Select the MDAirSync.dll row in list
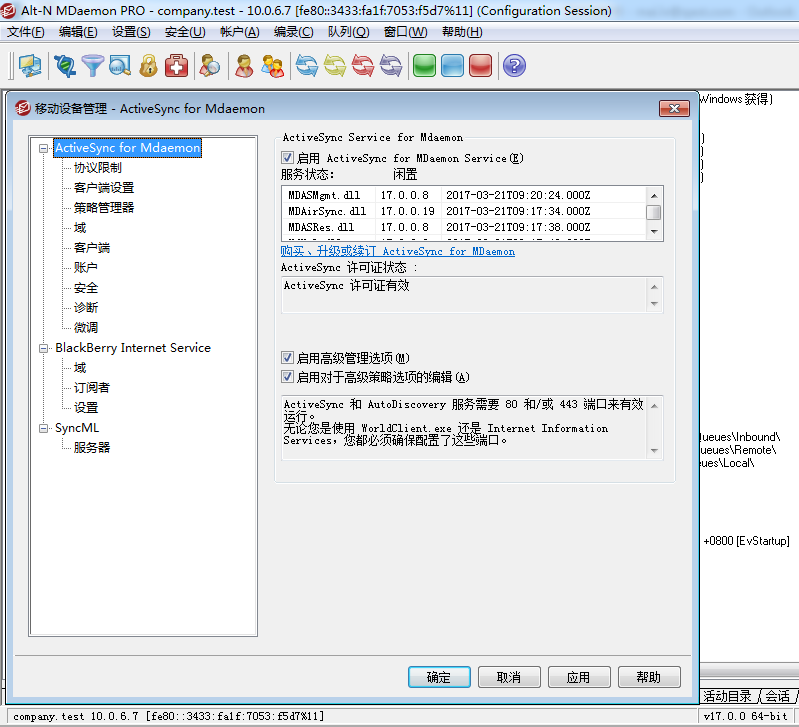Viewport: 799px width, 727px height. [x=464, y=211]
